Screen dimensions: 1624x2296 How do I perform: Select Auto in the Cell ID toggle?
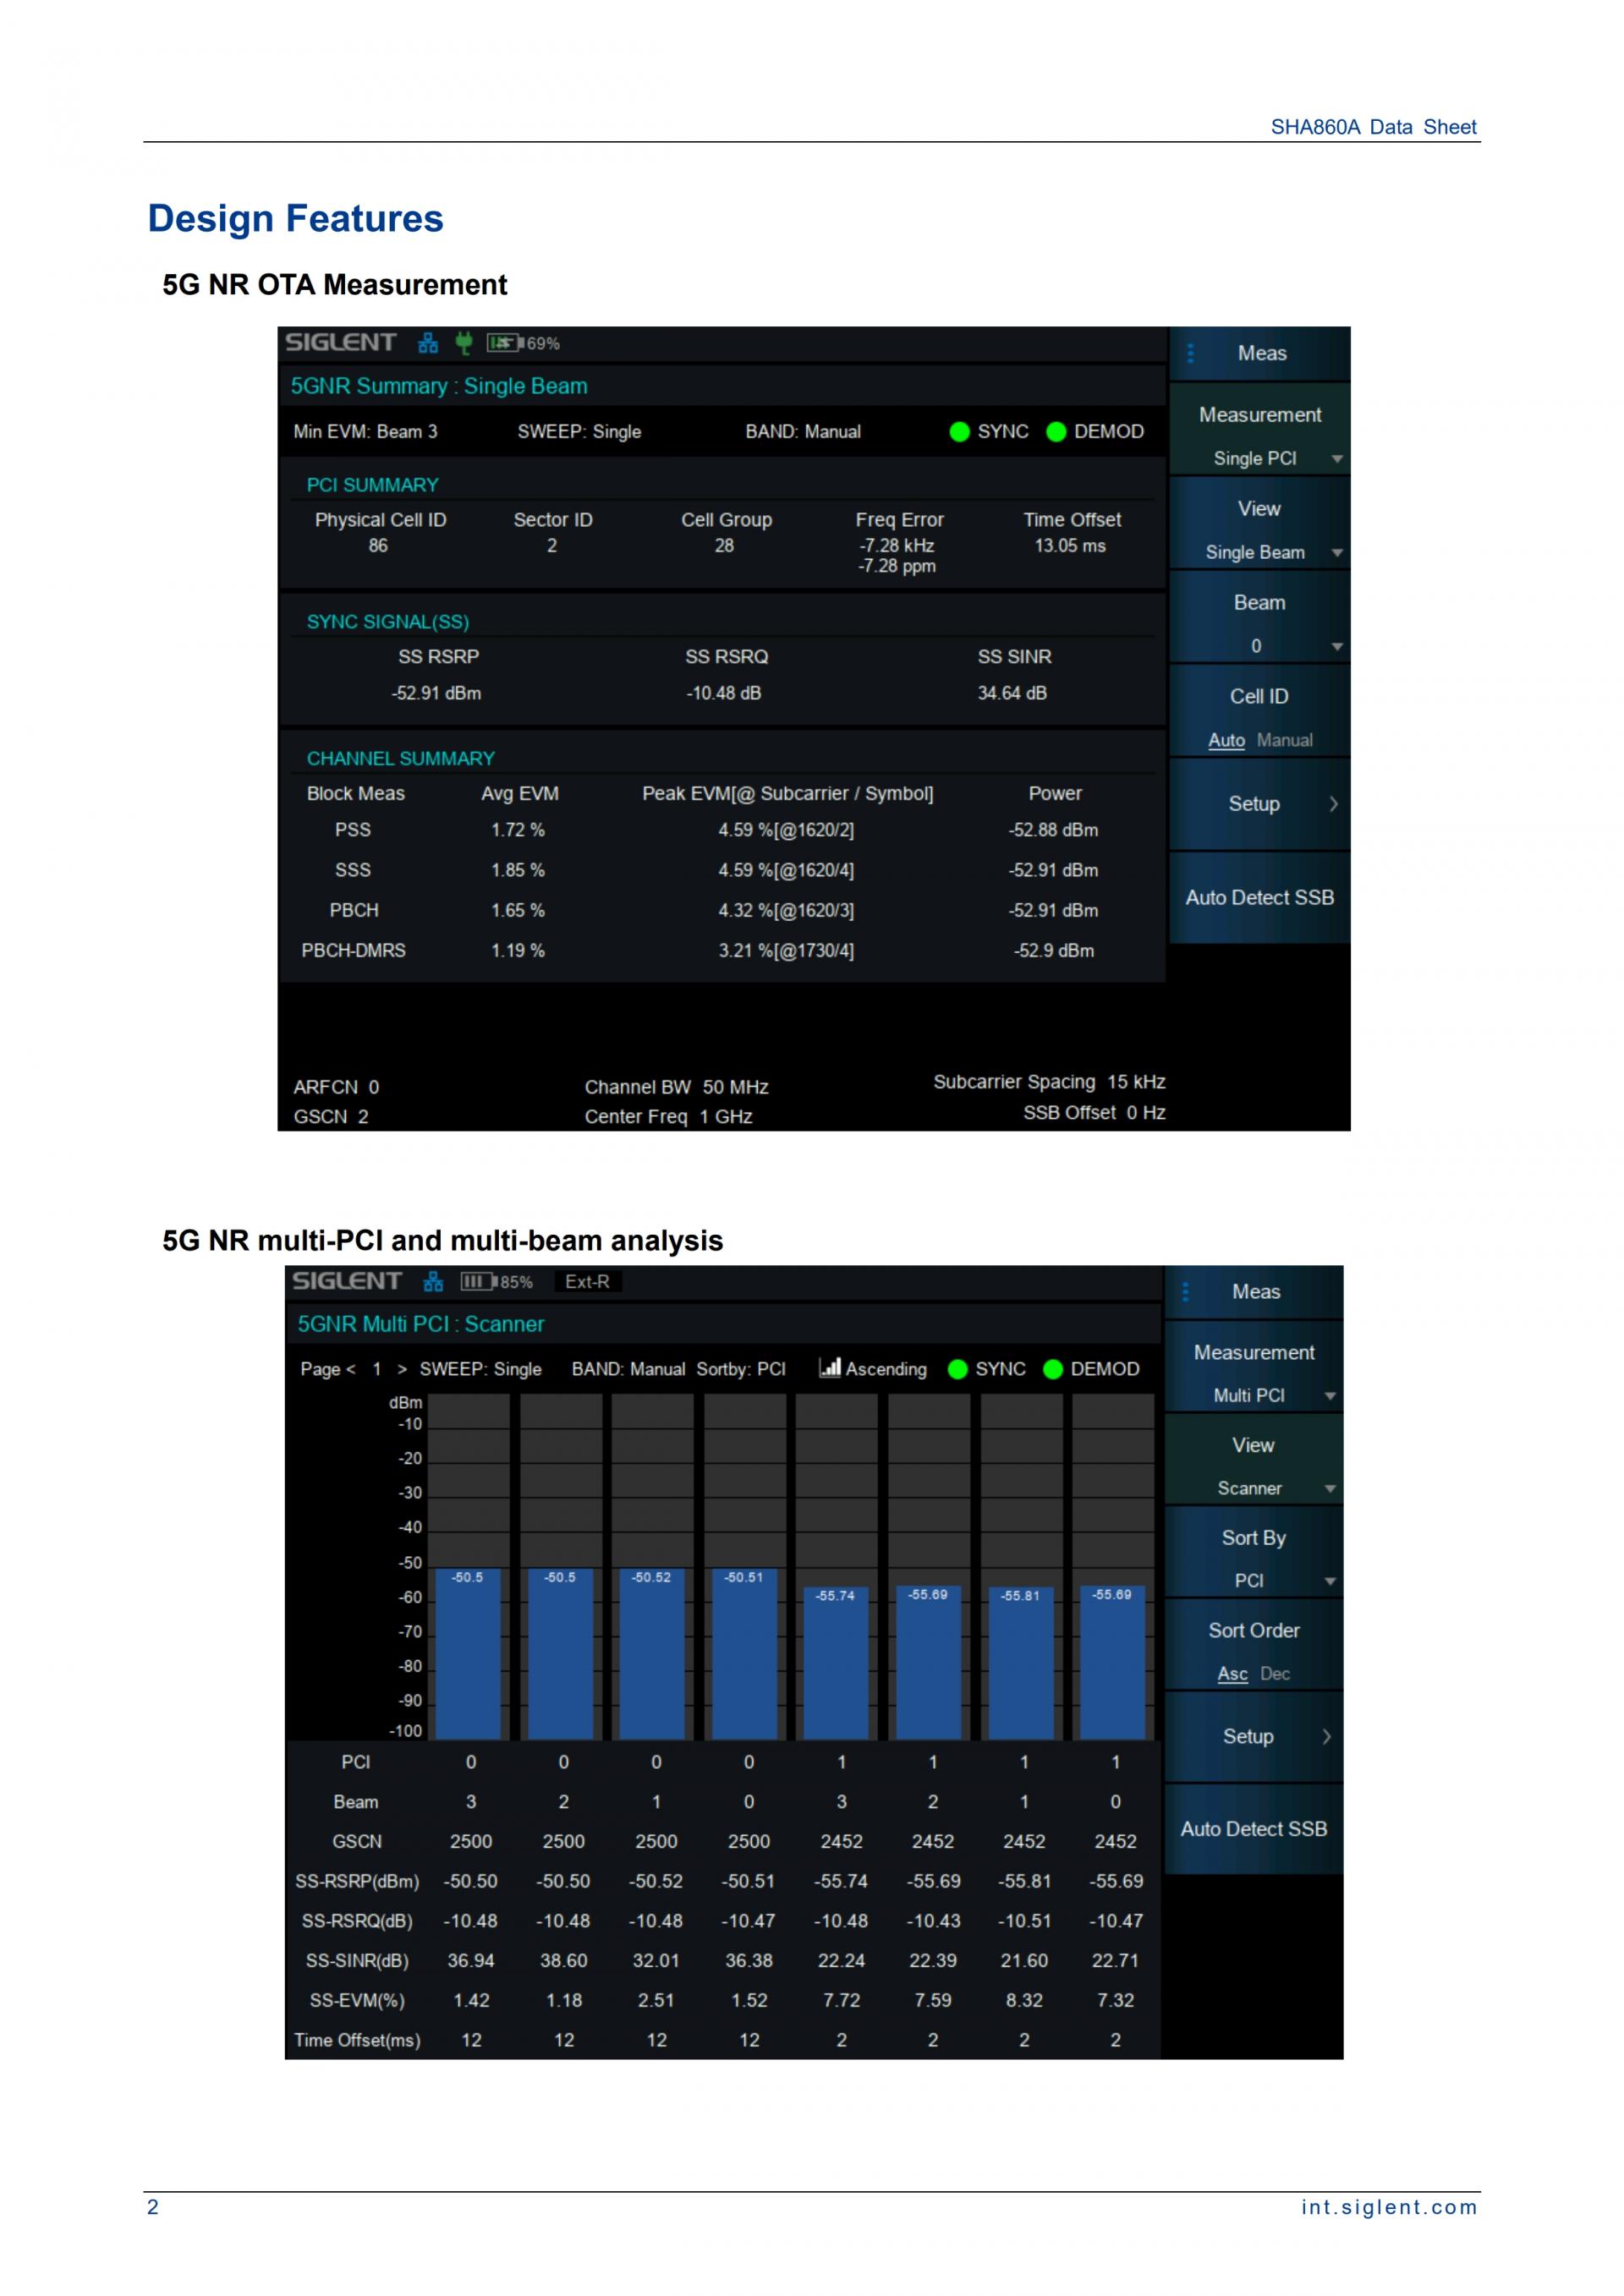tap(1226, 740)
